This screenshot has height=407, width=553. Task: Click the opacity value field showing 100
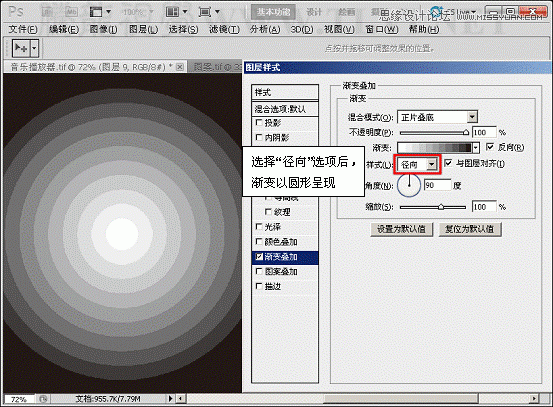tap(484, 132)
